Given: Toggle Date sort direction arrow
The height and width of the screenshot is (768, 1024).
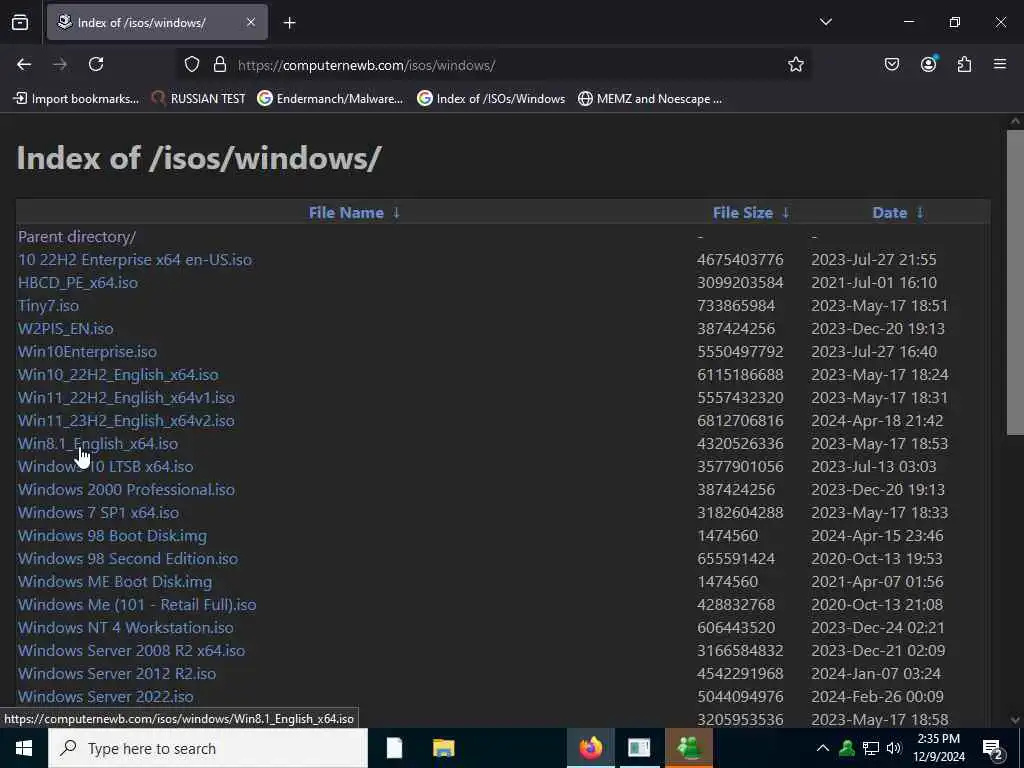Looking at the screenshot, I should pos(920,212).
